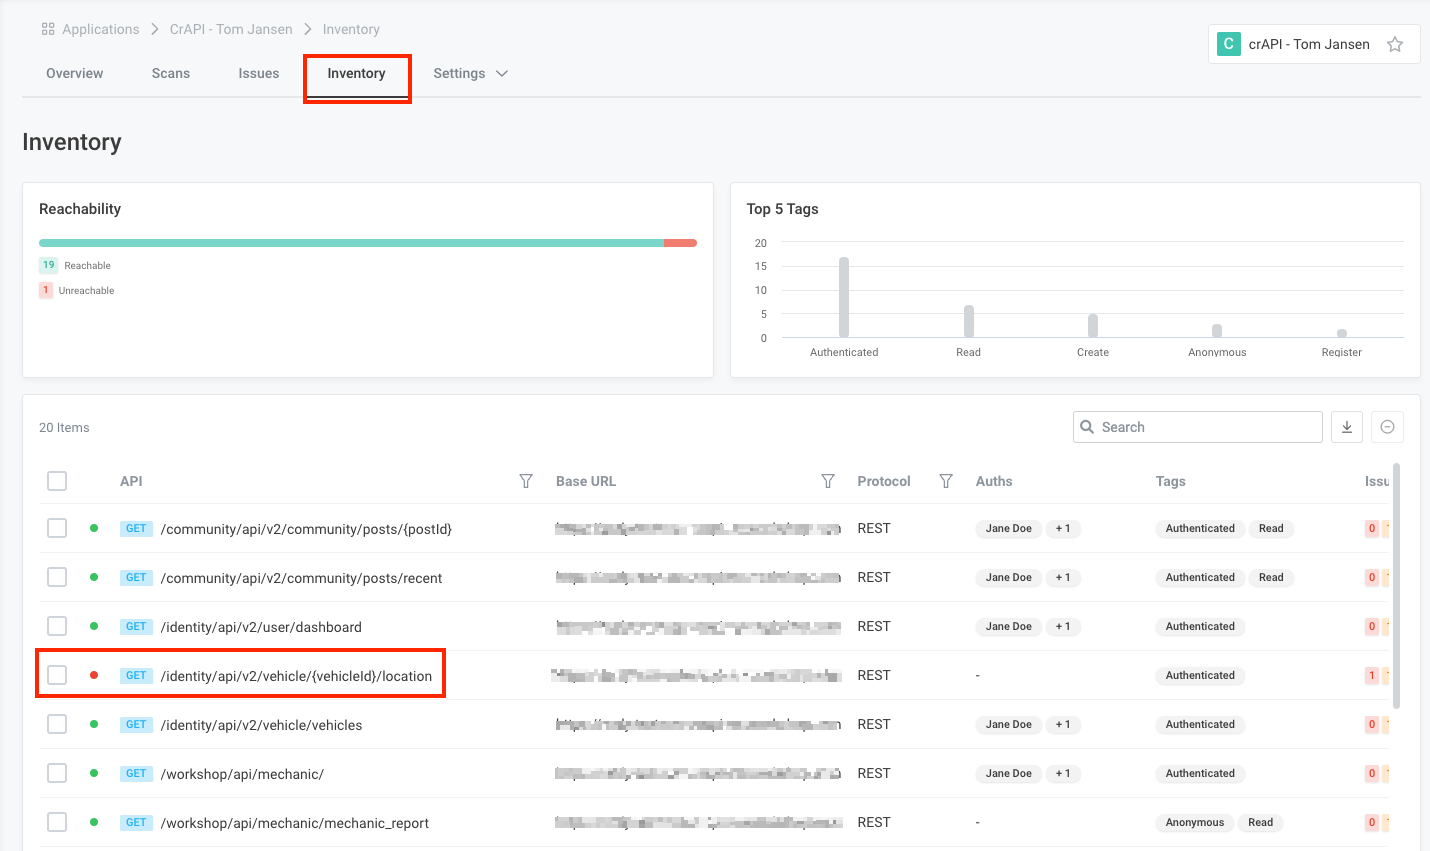This screenshot has width=1430, height=851.
Task: Click red unreachable segment of Reachability bar
Action: 680,243
